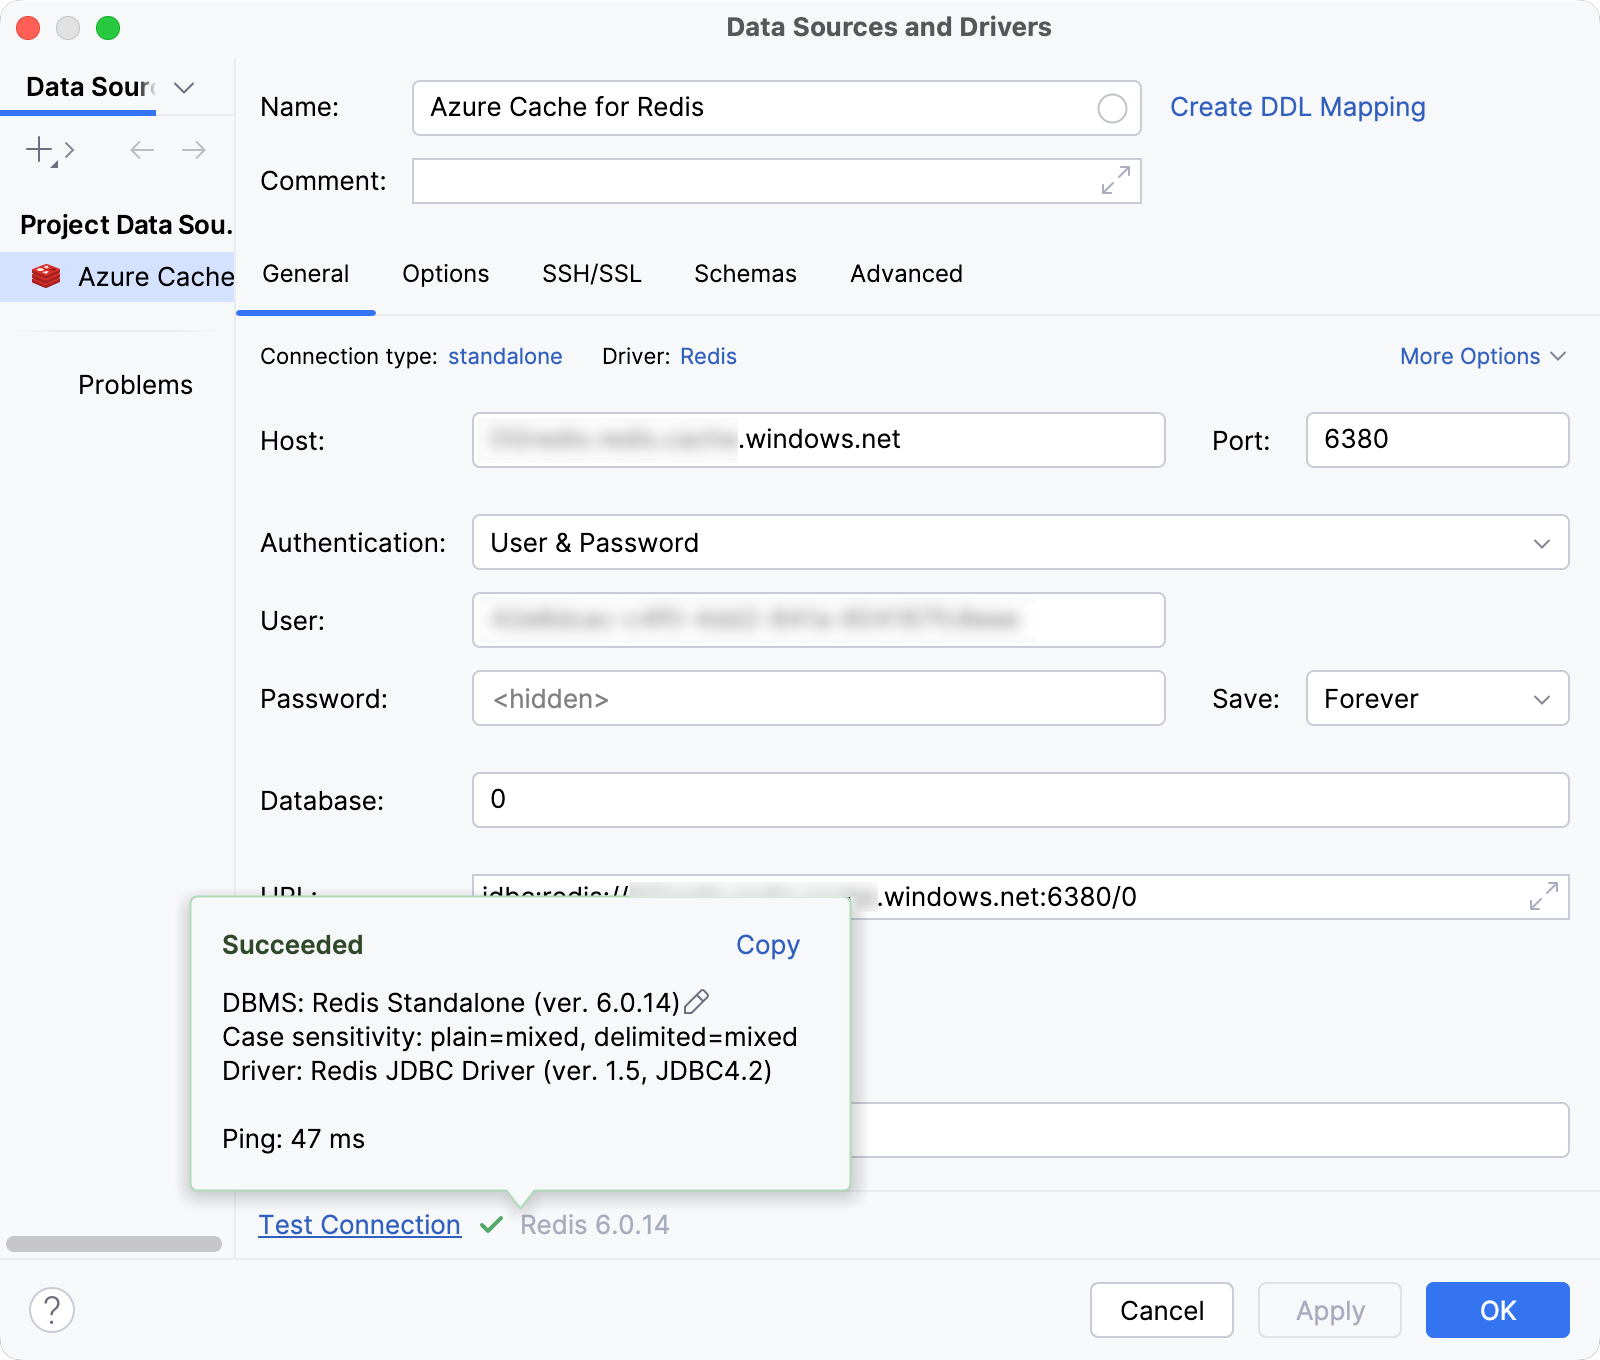1600x1360 pixels.
Task: Select the Redis icon next to Azure Cache
Action: pyautogui.click(x=46, y=277)
